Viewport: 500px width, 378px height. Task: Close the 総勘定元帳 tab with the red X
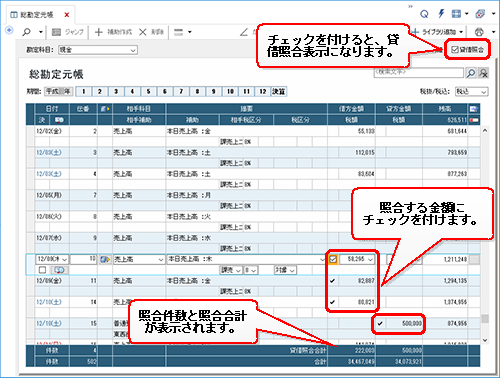click(x=67, y=15)
